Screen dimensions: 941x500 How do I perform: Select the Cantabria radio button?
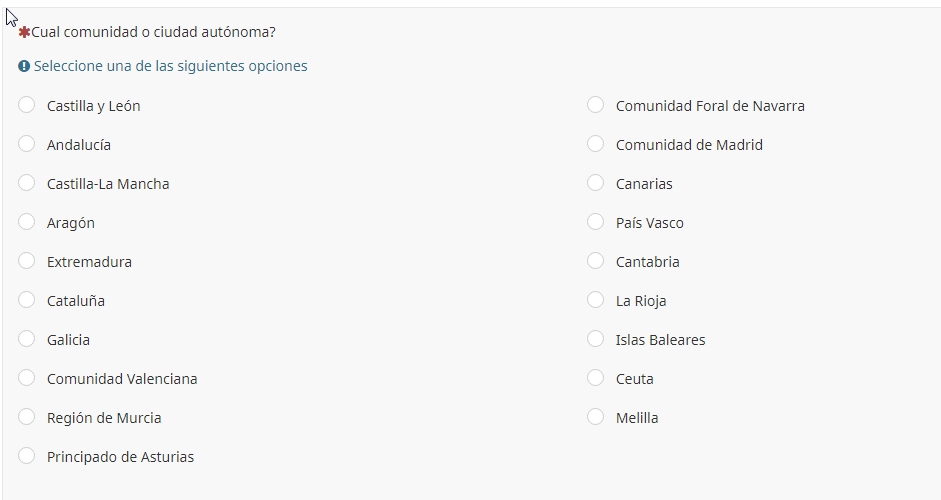point(596,261)
